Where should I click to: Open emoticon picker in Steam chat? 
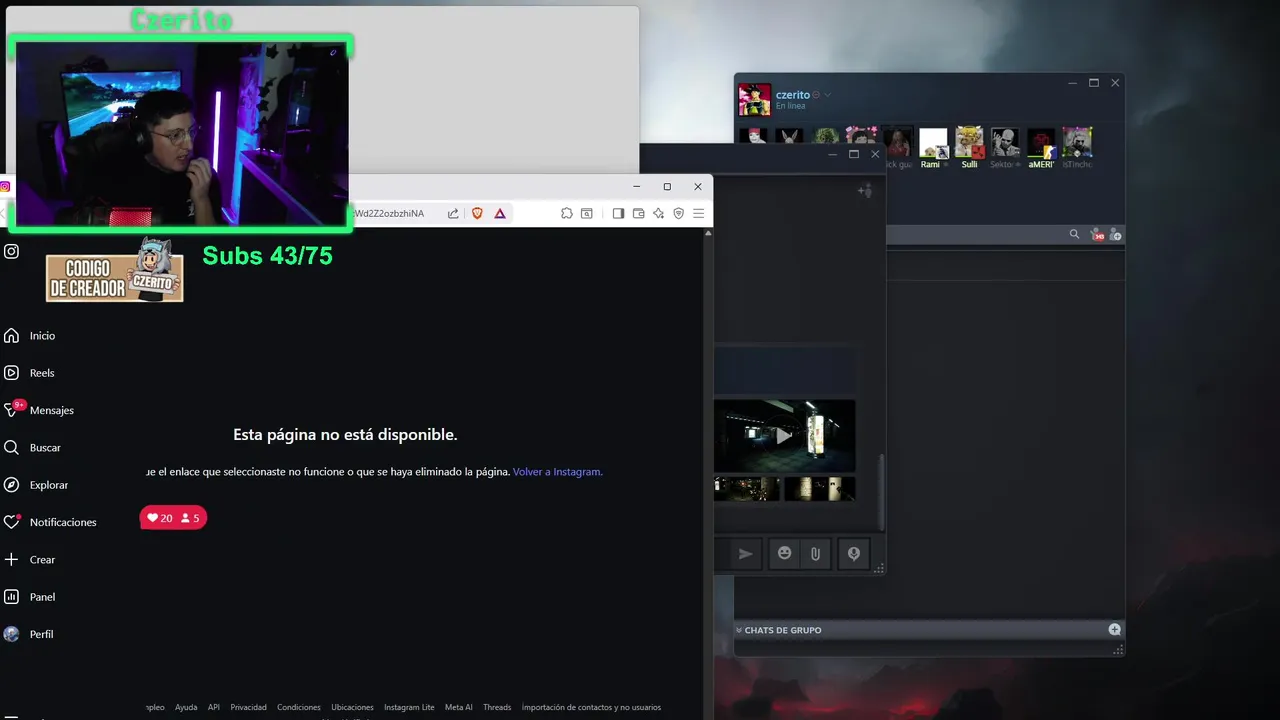click(x=785, y=553)
